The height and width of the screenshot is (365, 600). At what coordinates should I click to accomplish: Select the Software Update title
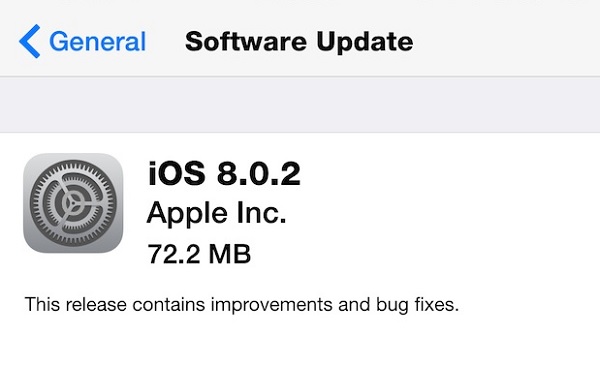click(x=299, y=41)
